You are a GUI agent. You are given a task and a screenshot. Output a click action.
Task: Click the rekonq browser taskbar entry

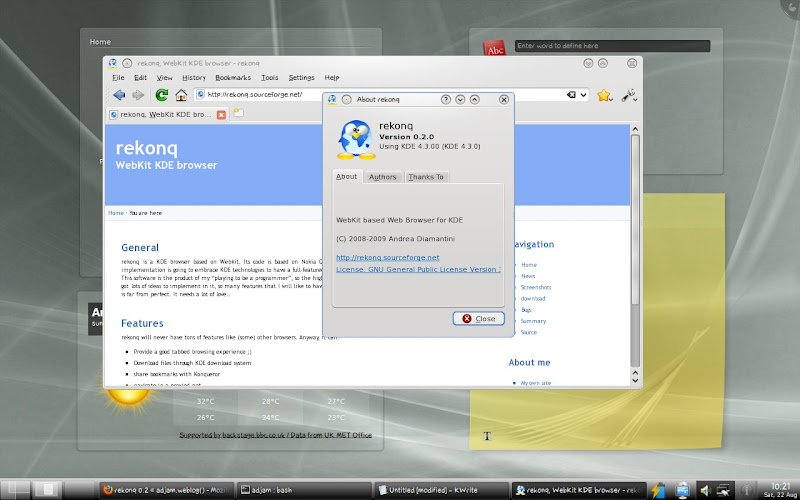(x=579, y=490)
